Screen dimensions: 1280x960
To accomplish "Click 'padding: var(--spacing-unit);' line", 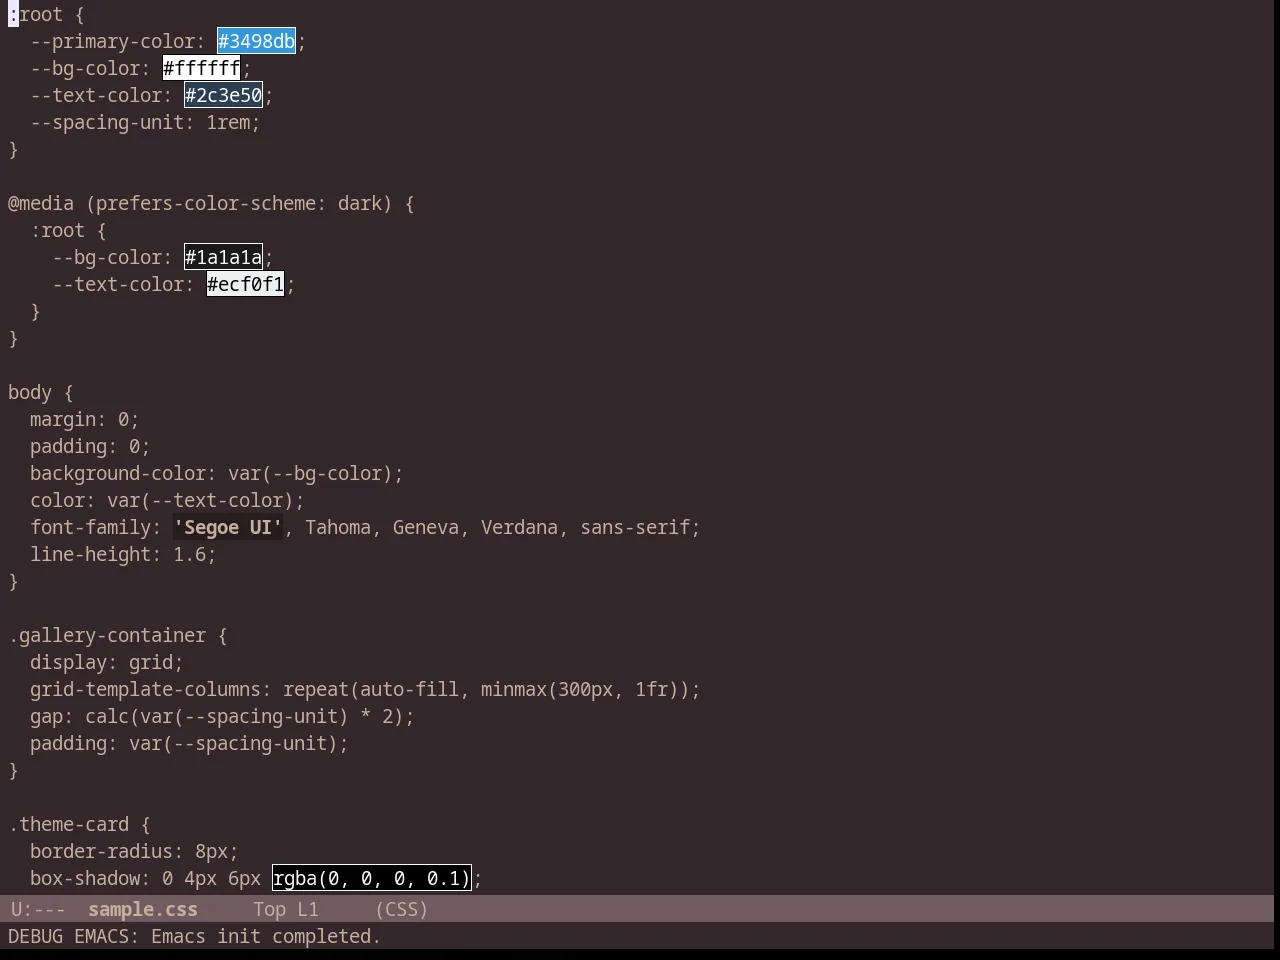I will point(189,743).
